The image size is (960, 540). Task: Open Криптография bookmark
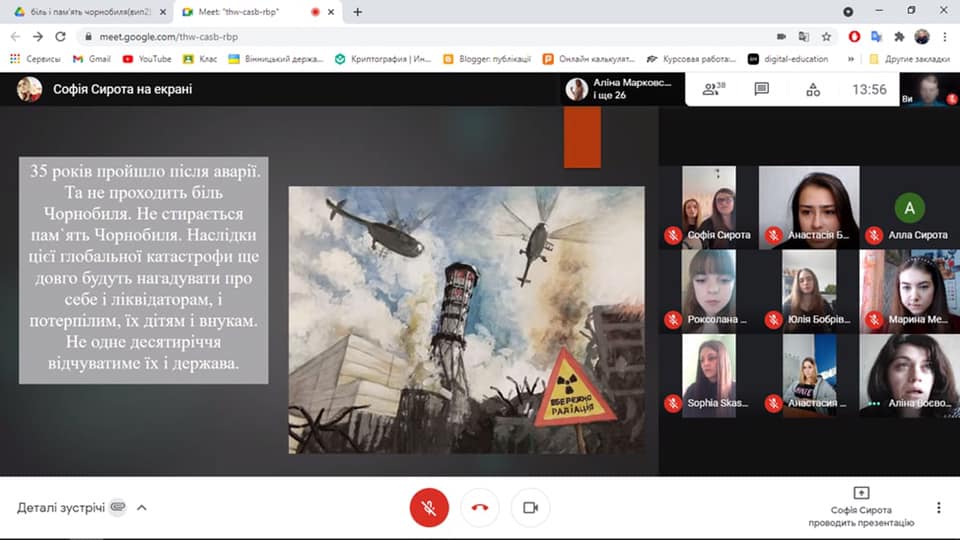point(383,59)
